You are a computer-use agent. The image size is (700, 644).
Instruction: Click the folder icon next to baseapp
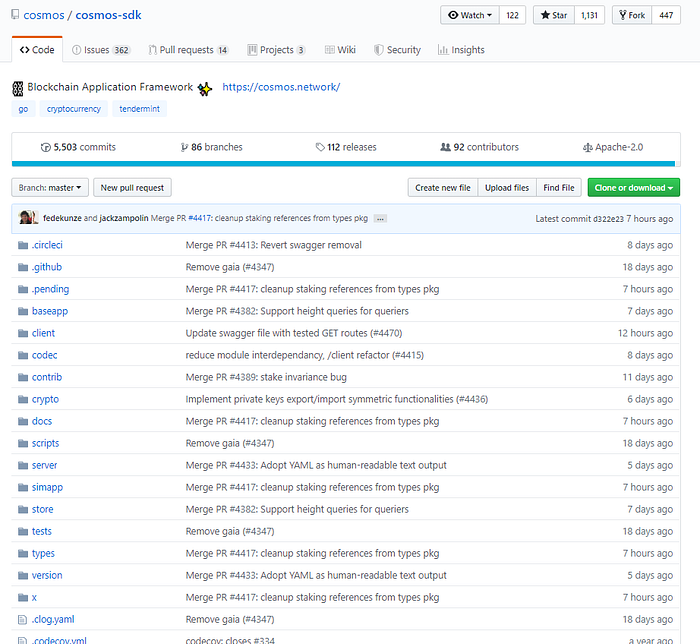(23, 311)
